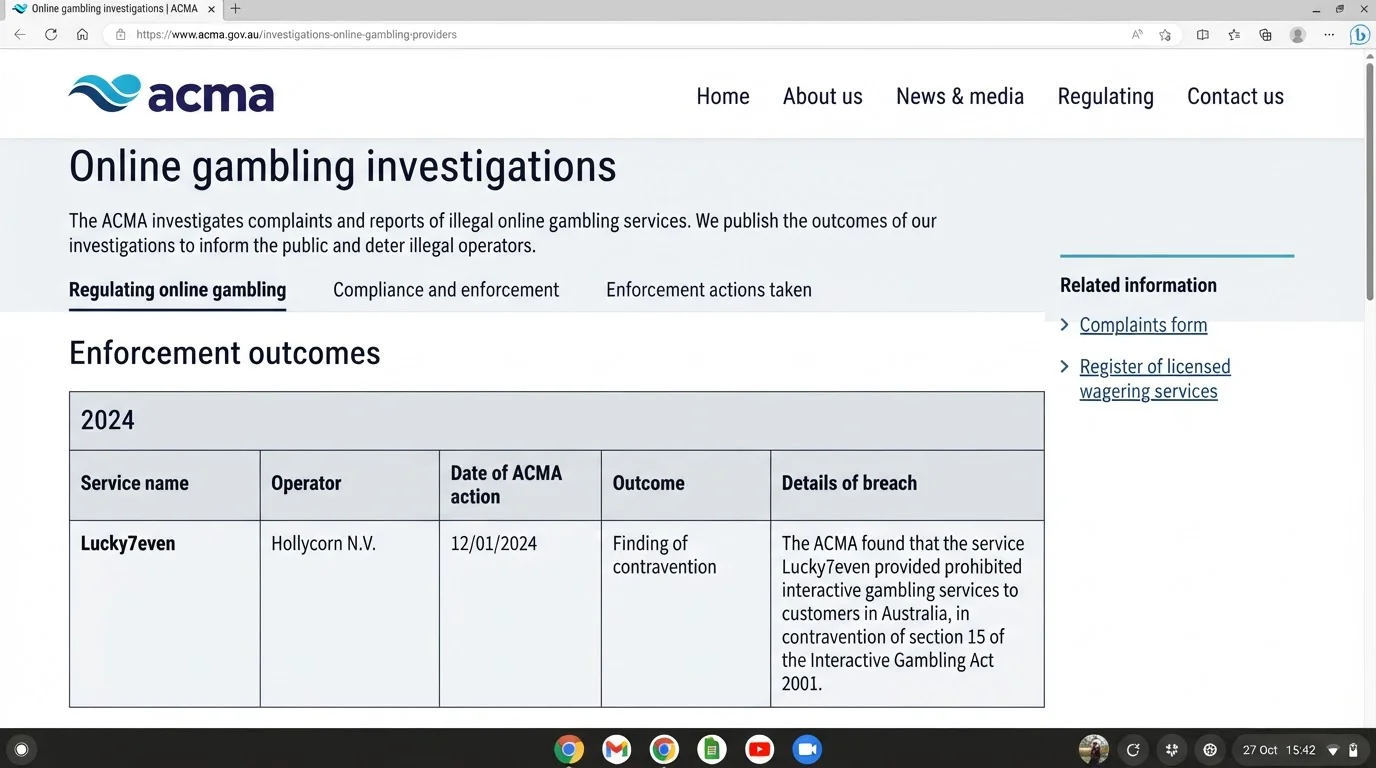Open Google Sheets from the shelf
The image size is (1376, 768).
(712, 749)
